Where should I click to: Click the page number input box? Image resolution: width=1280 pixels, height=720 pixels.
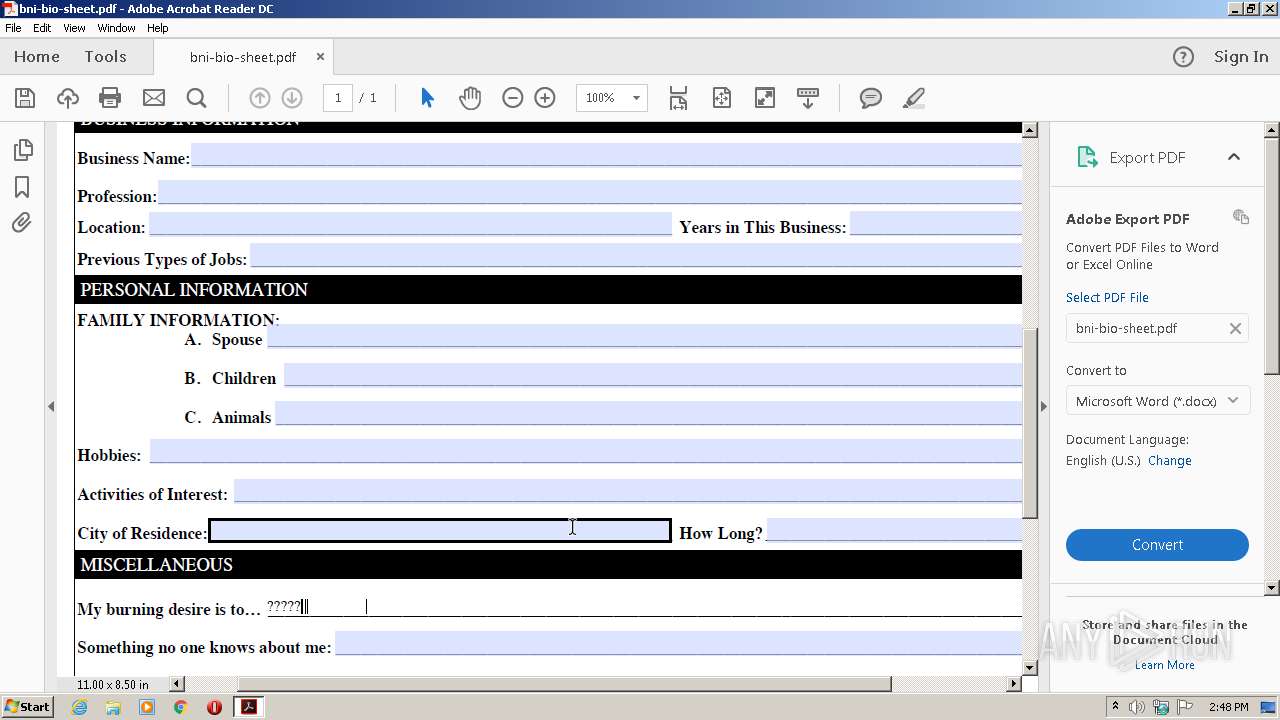[x=338, y=98]
